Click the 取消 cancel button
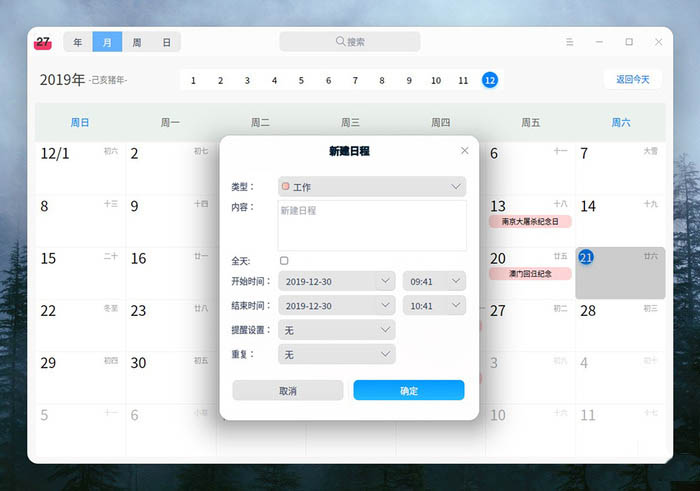Screen dimensions: 700x491 tap(288, 391)
